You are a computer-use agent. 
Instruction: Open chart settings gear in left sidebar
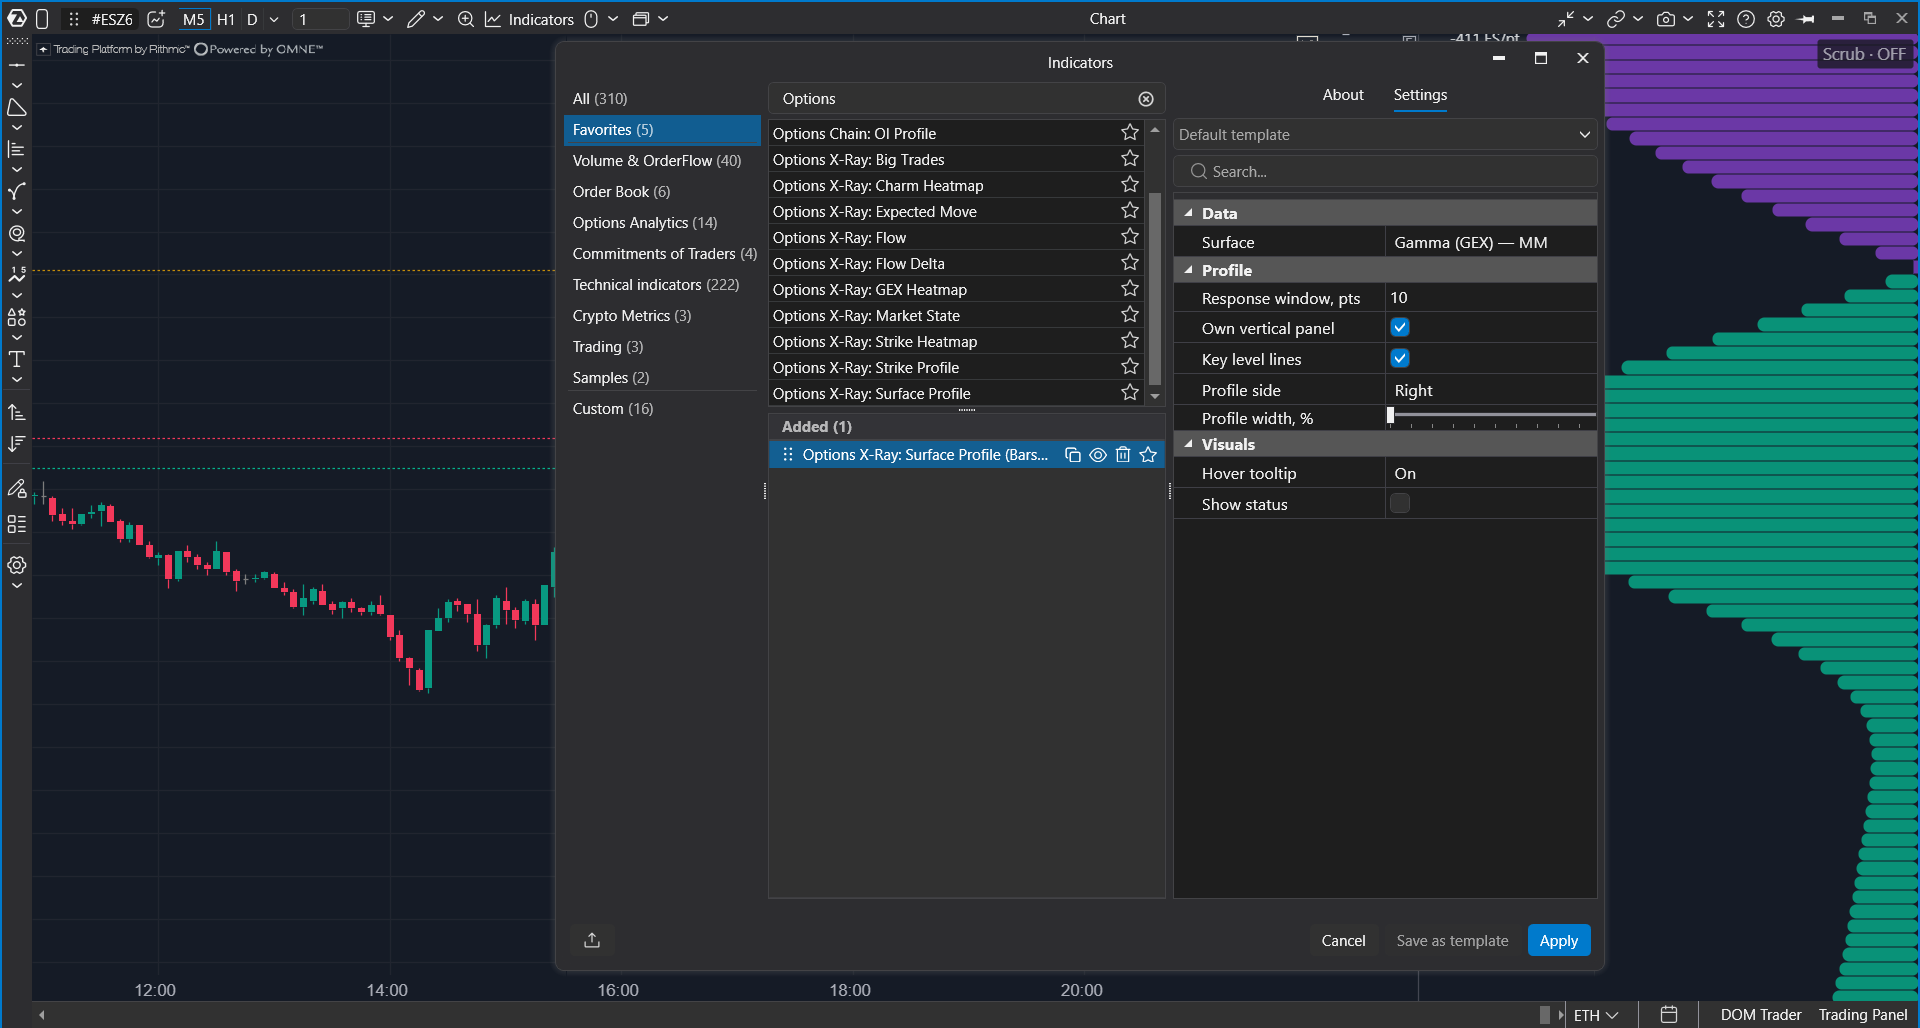tap(17, 565)
